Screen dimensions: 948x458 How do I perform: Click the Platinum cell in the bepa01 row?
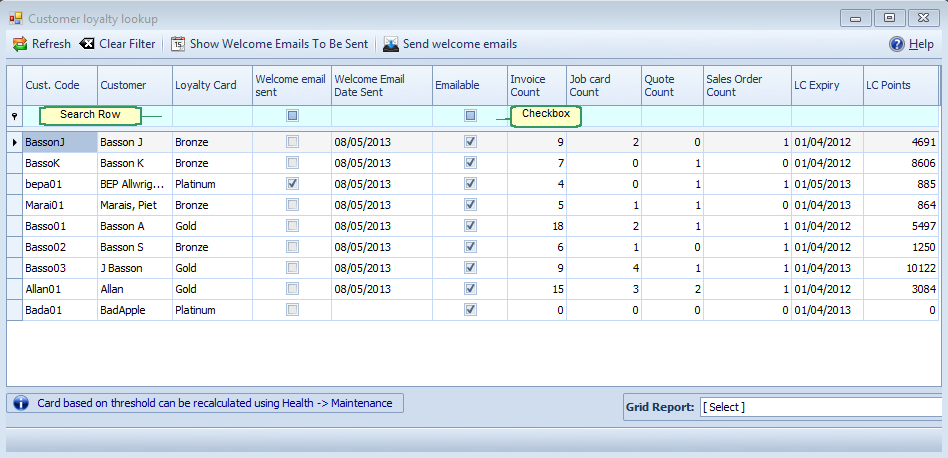click(212, 184)
